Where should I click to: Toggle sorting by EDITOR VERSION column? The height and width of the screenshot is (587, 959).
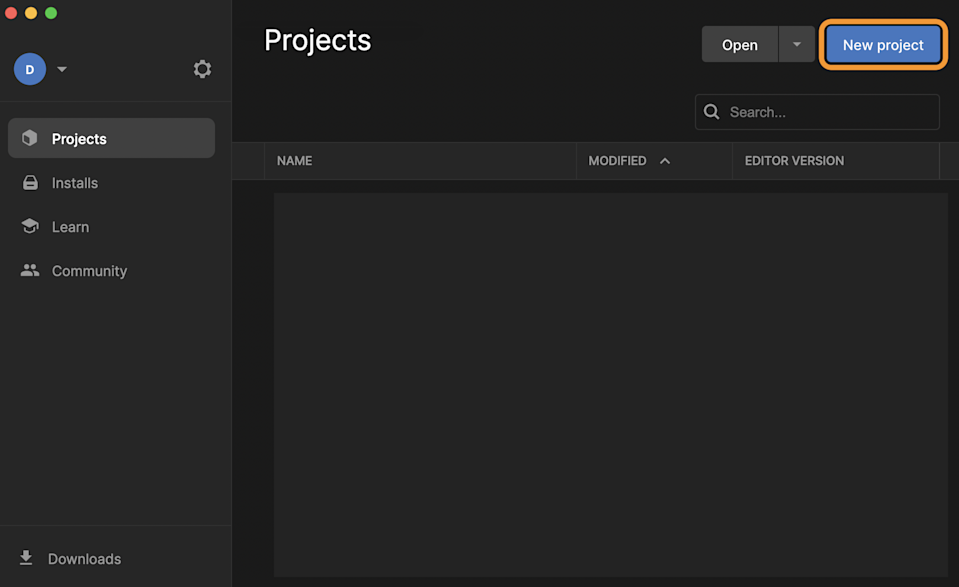pos(793,160)
